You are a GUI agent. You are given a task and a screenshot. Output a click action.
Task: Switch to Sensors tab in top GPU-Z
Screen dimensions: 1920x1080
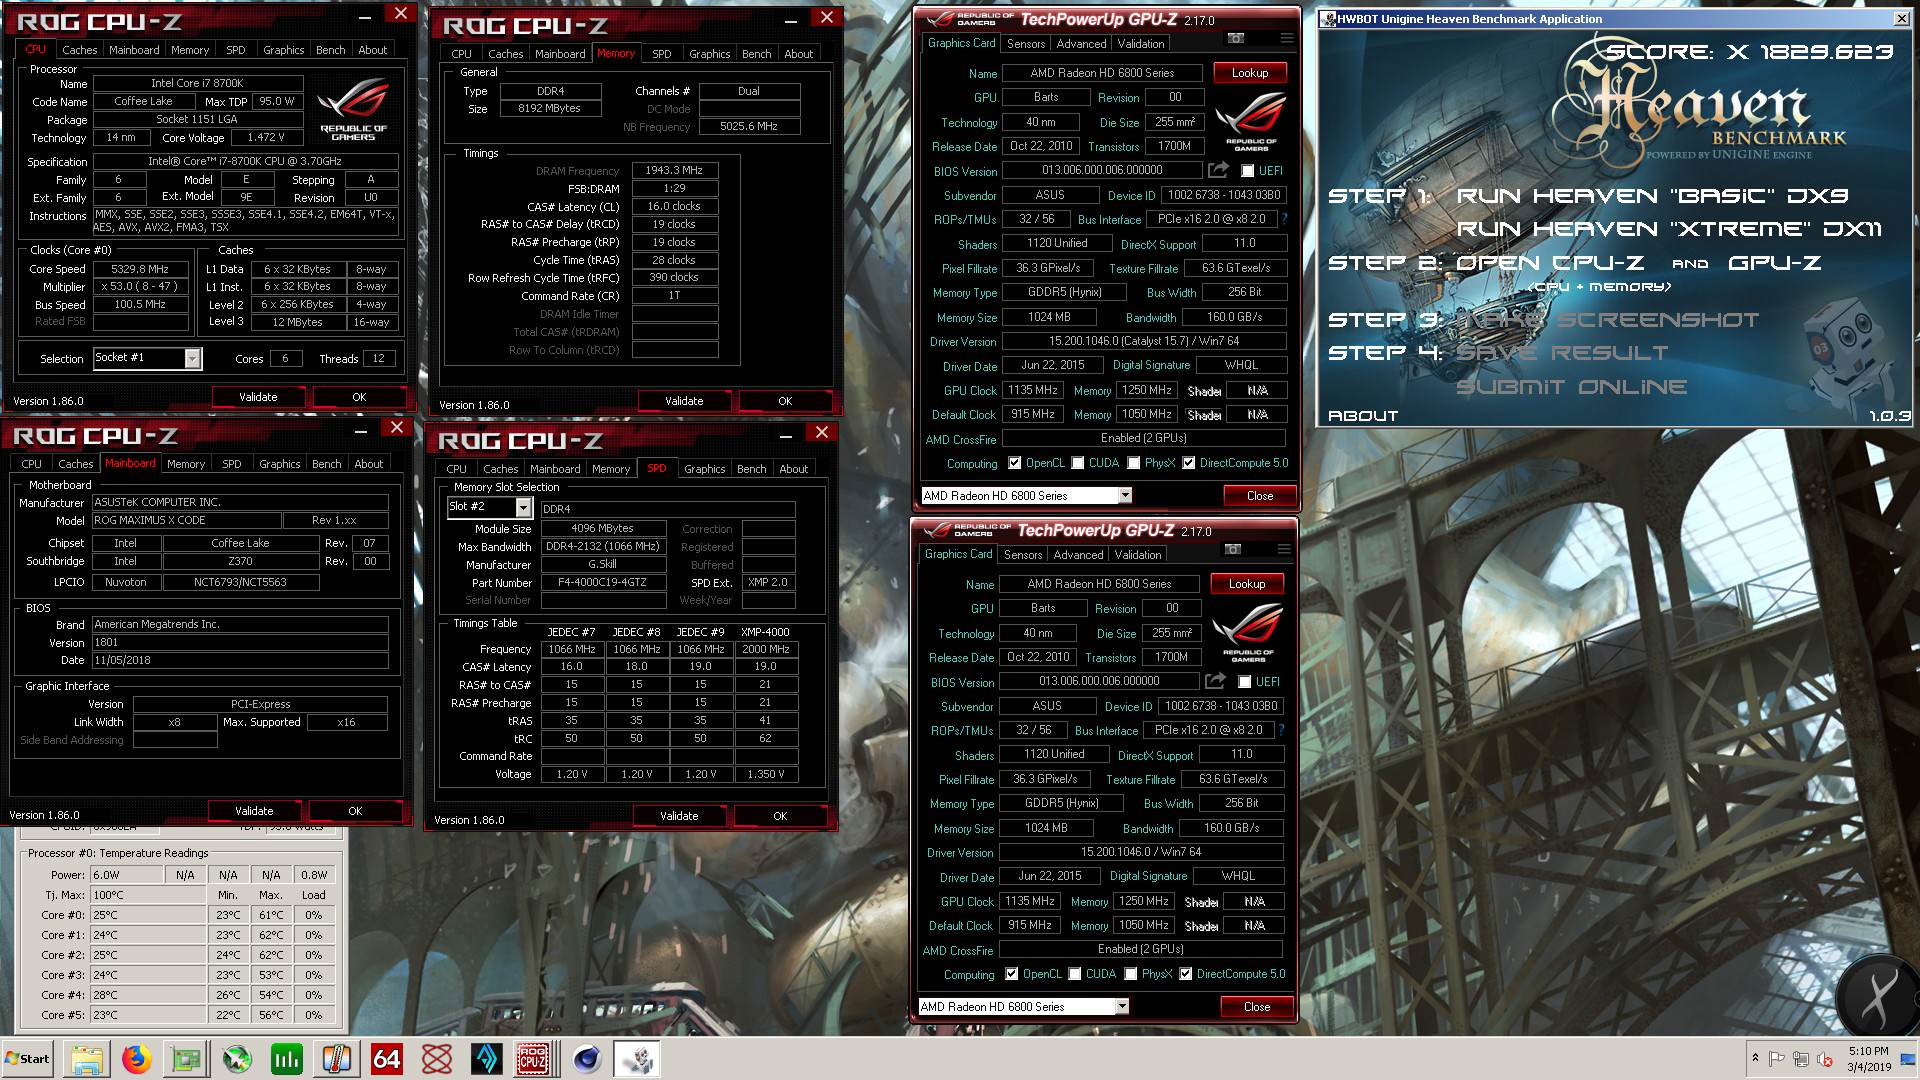coord(1026,44)
